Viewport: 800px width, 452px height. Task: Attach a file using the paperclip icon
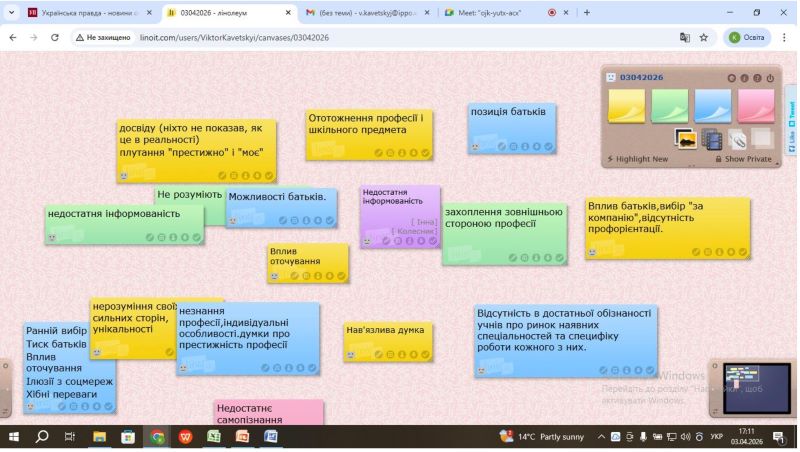pyautogui.click(x=737, y=139)
